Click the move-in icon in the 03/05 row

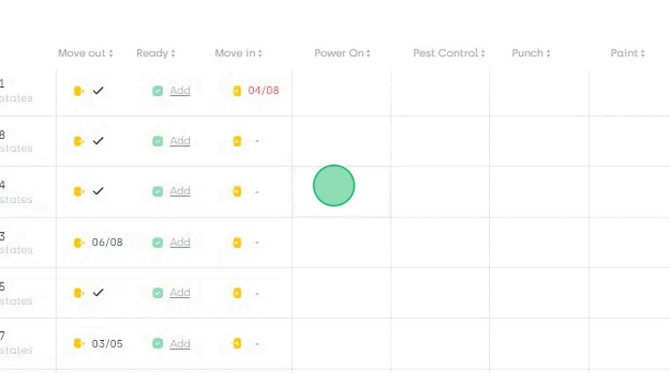pos(237,344)
